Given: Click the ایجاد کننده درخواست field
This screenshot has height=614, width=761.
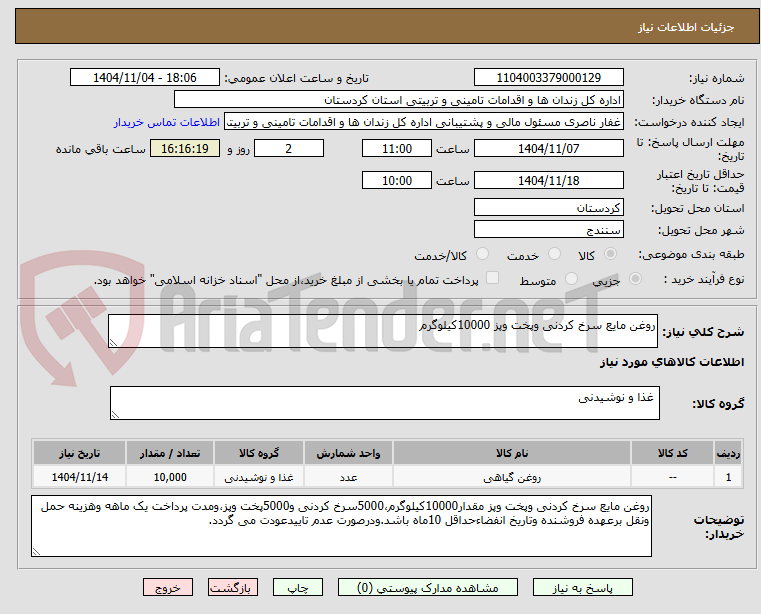Looking at the screenshot, I should (x=424, y=122).
